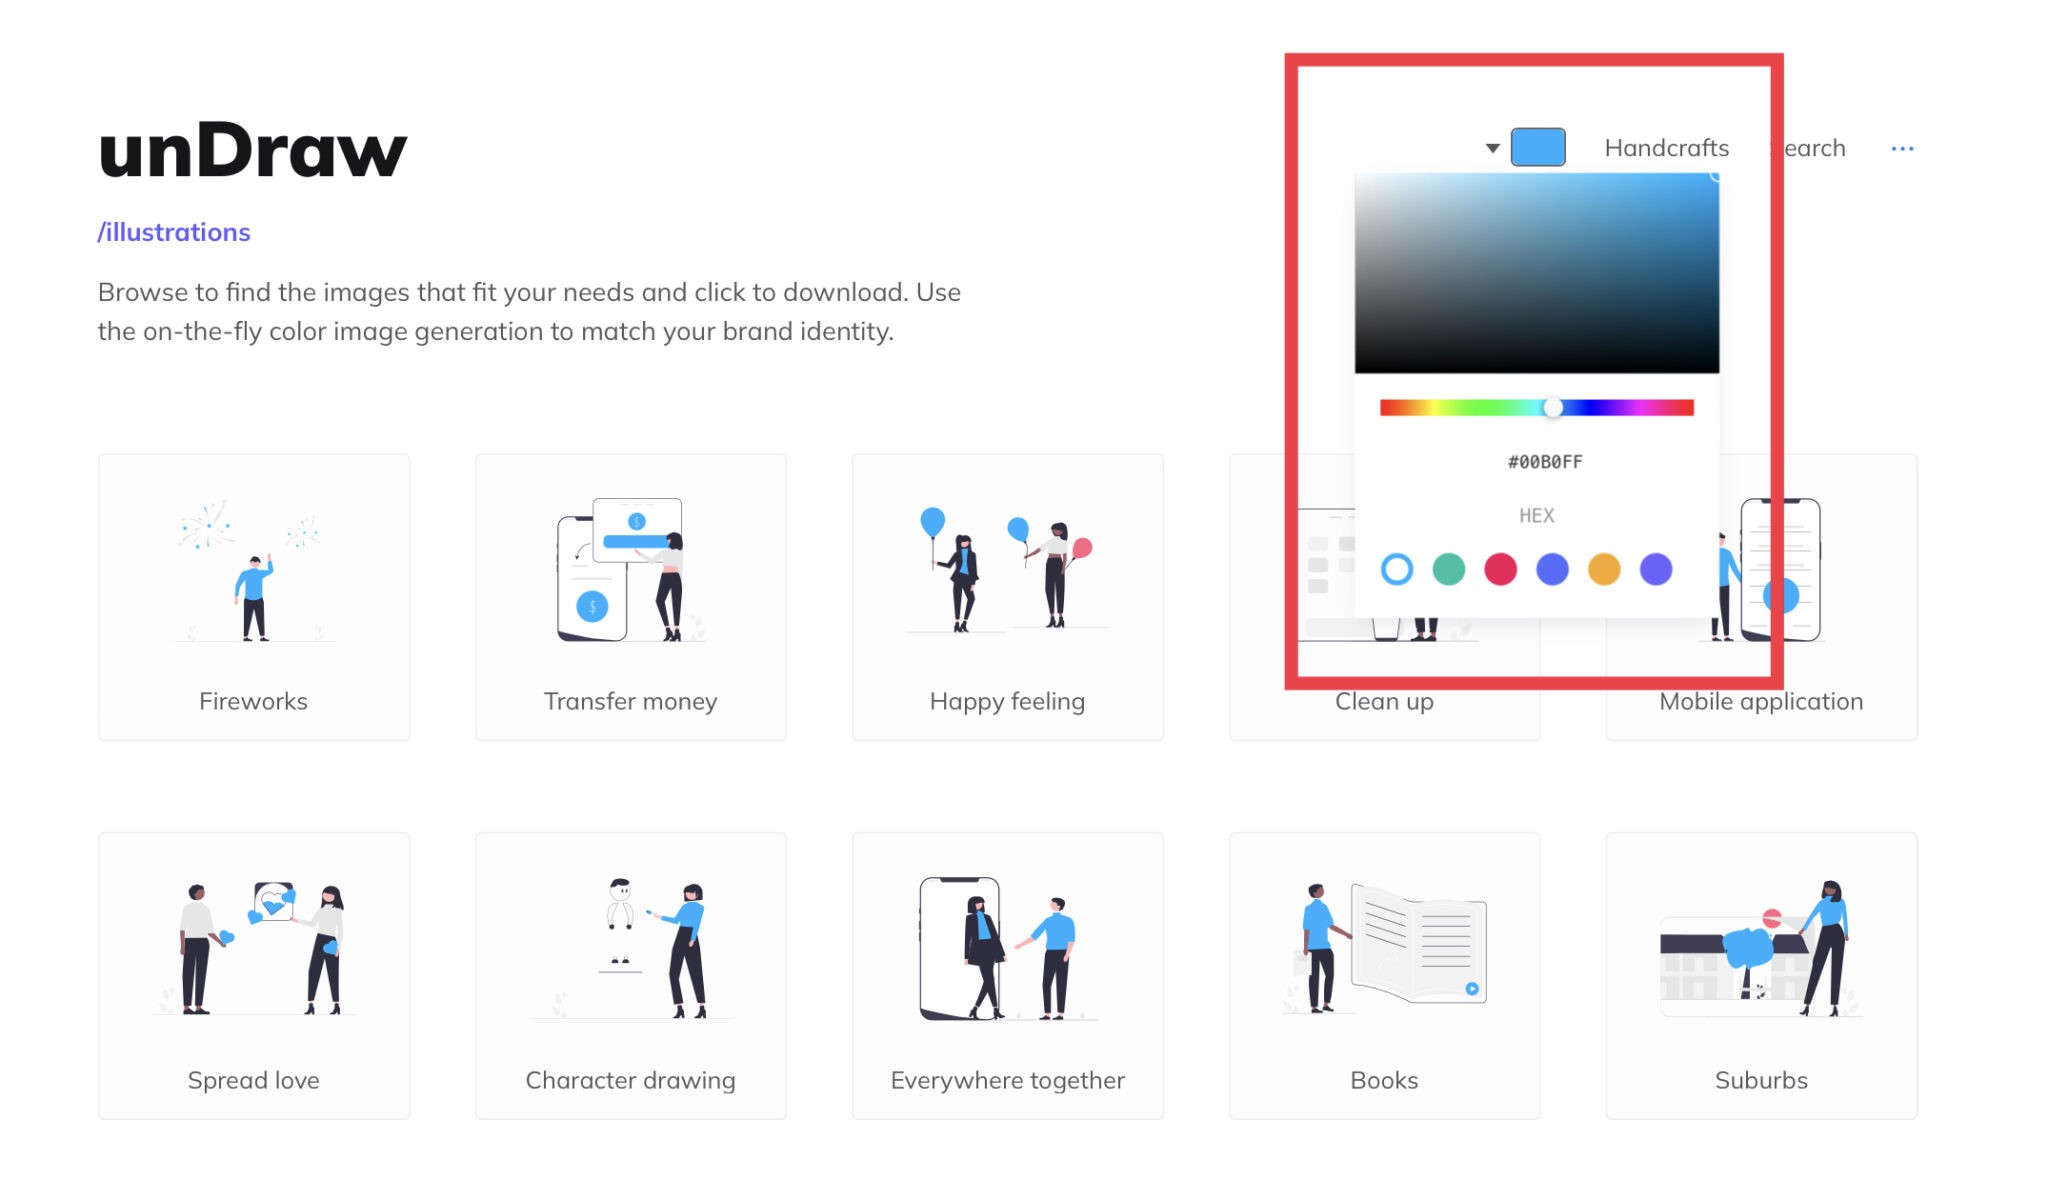Select the green preset color
This screenshot has height=1180, width=2048.
1449,570
